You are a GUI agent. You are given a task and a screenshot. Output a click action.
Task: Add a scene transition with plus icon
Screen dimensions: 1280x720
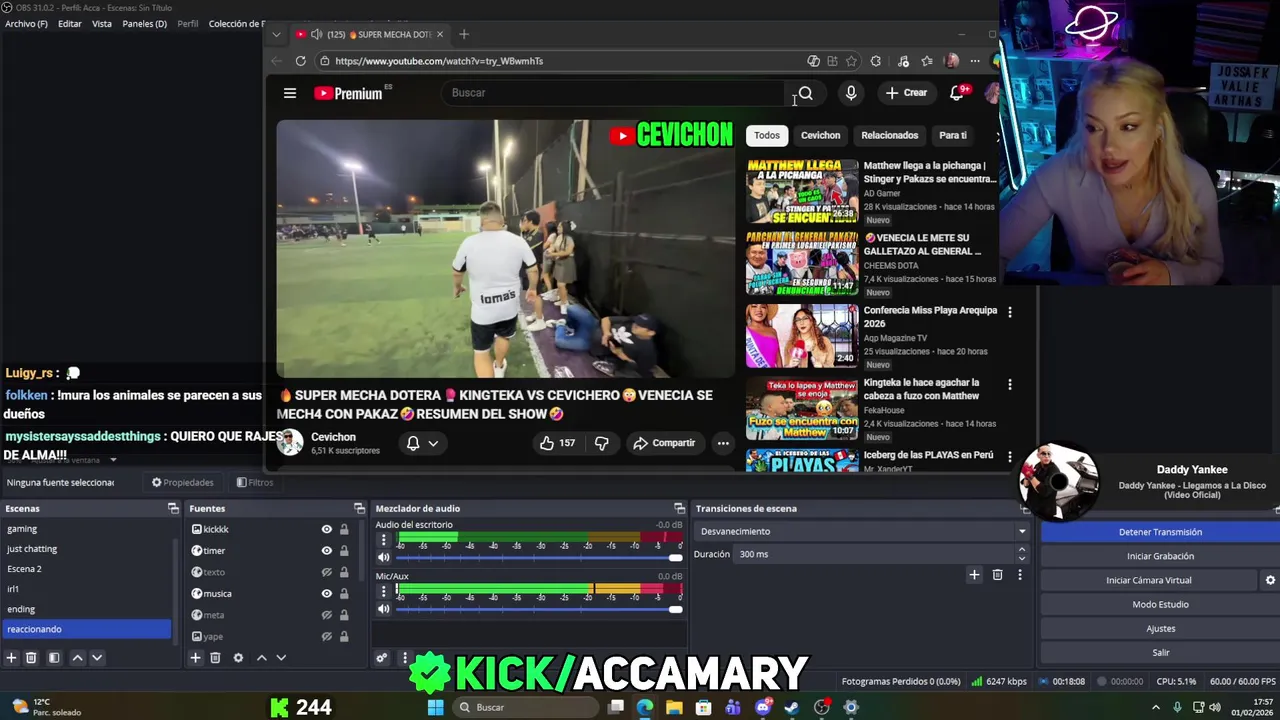click(x=974, y=575)
